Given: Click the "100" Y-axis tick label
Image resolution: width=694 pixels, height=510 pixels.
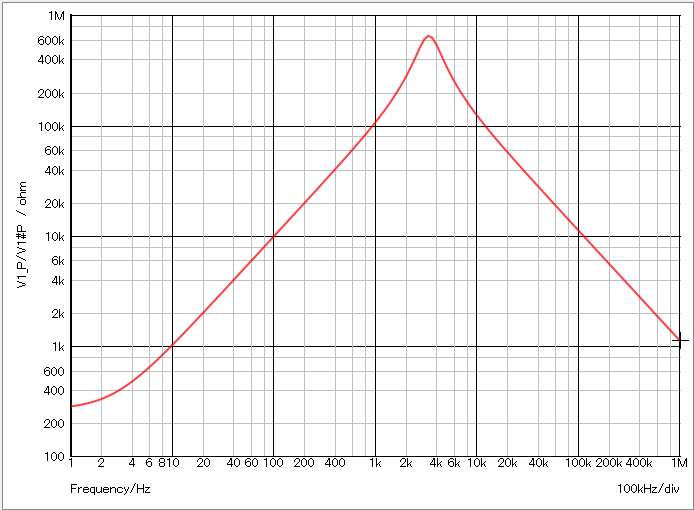Looking at the screenshot, I should (54, 456).
